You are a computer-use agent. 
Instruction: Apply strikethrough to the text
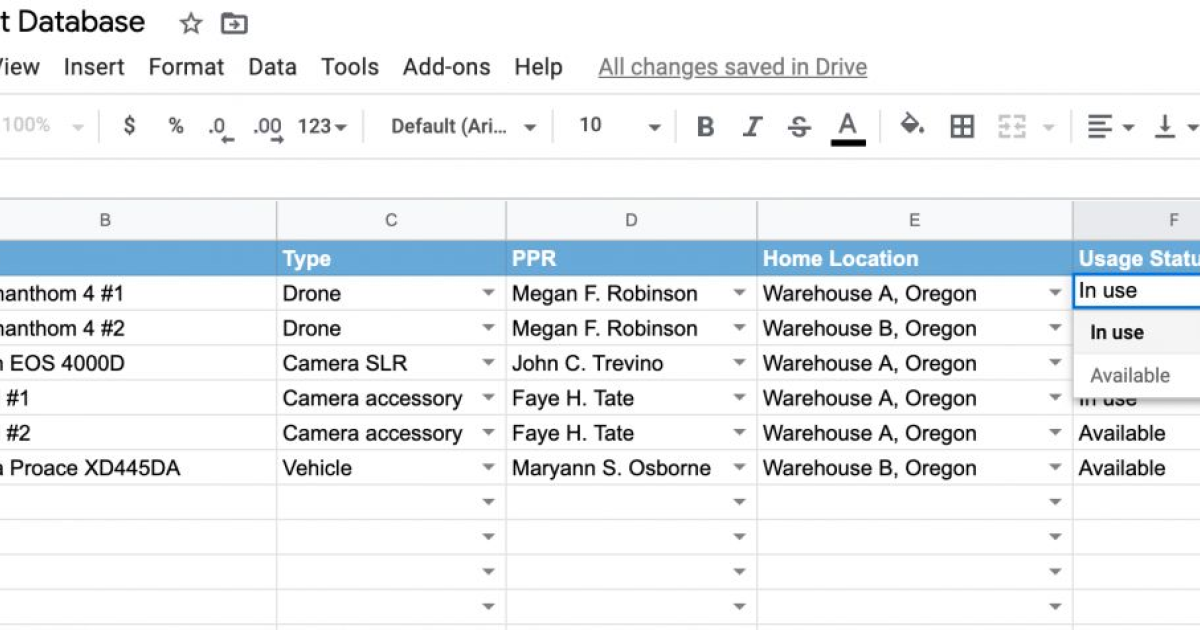click(x=799, y=126)
